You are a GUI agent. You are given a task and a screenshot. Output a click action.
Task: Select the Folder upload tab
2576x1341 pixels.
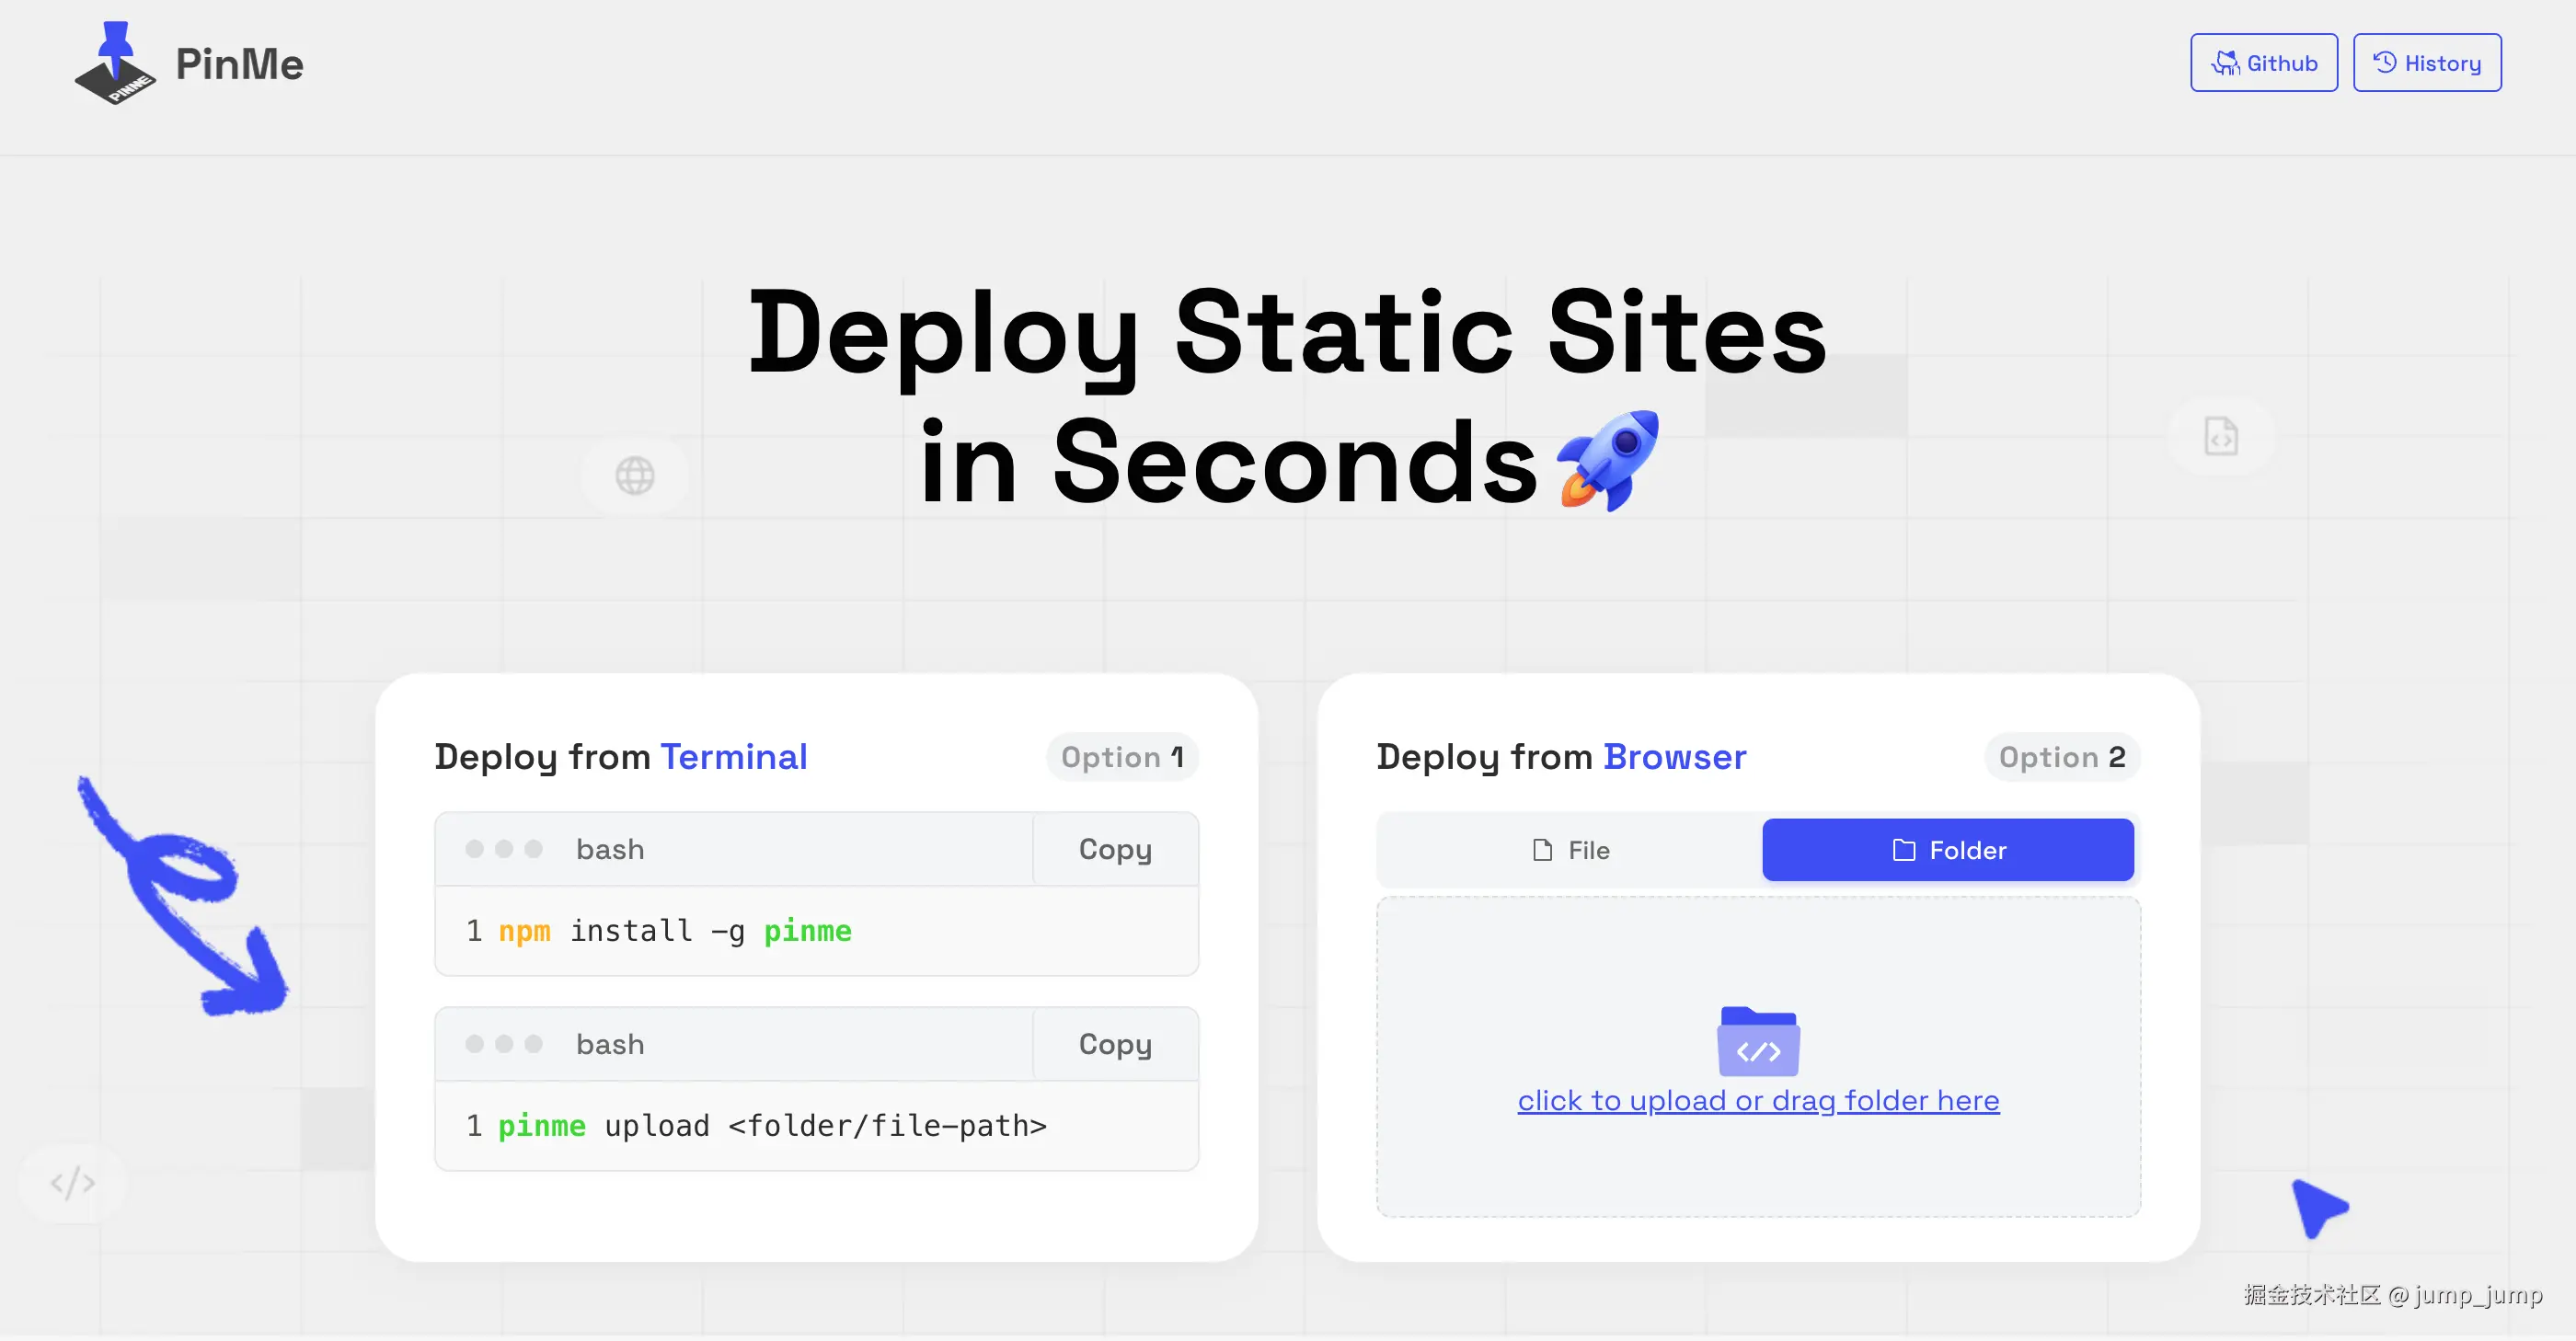(x=1947, y=850)
